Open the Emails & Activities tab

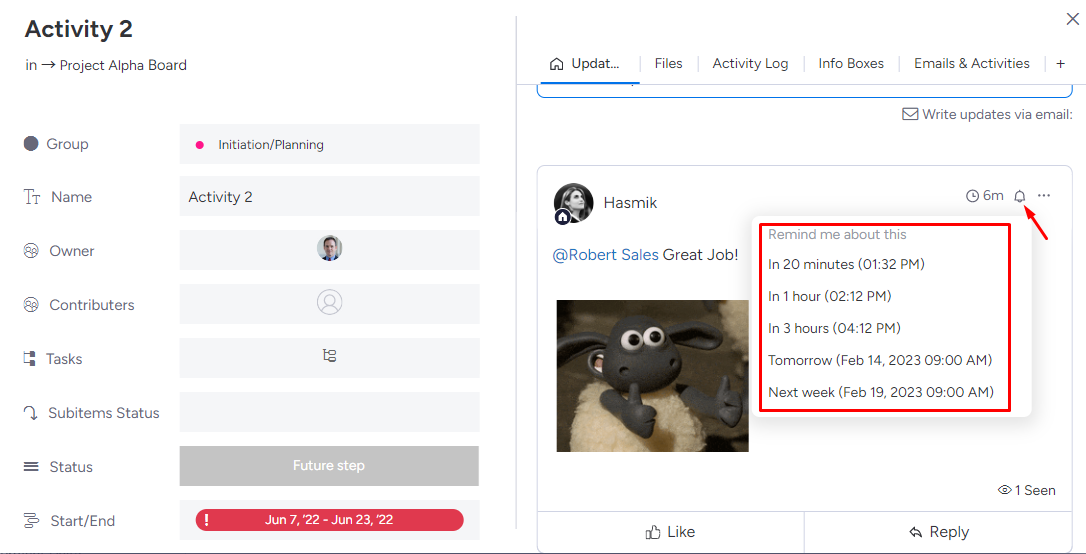coord(972,64)
